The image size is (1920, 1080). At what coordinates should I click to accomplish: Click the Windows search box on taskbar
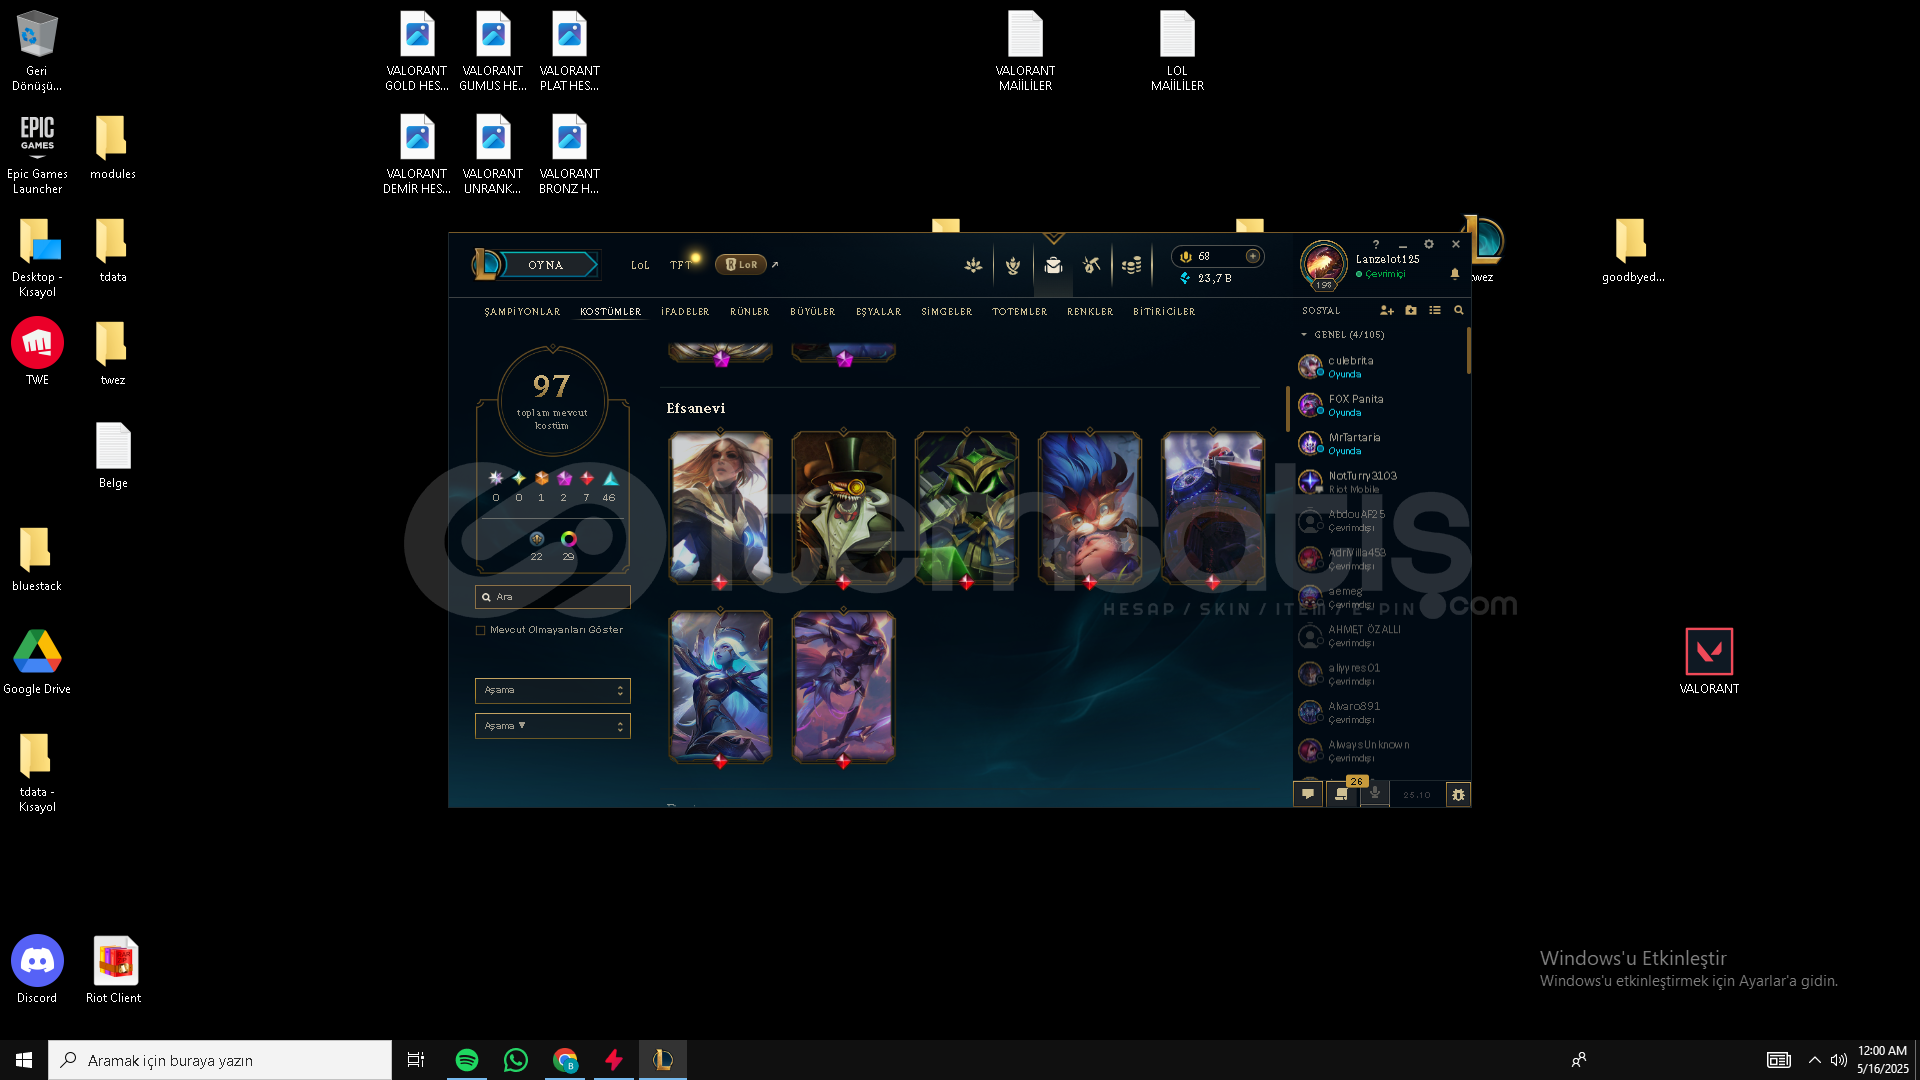click(x=220, y=1060)
